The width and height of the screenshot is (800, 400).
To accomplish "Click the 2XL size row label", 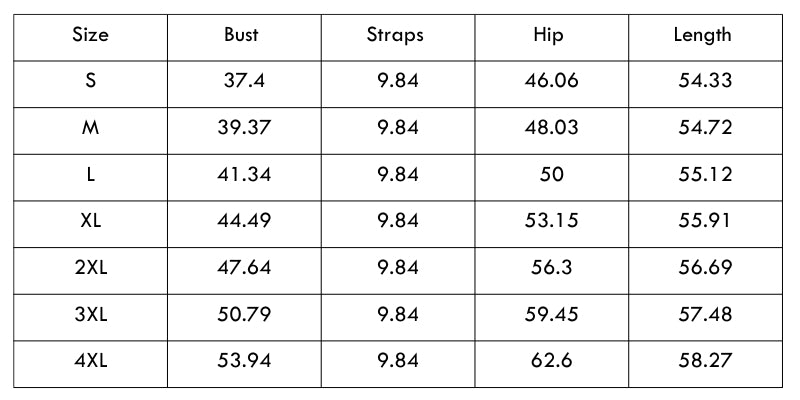I will click(90, 268).
